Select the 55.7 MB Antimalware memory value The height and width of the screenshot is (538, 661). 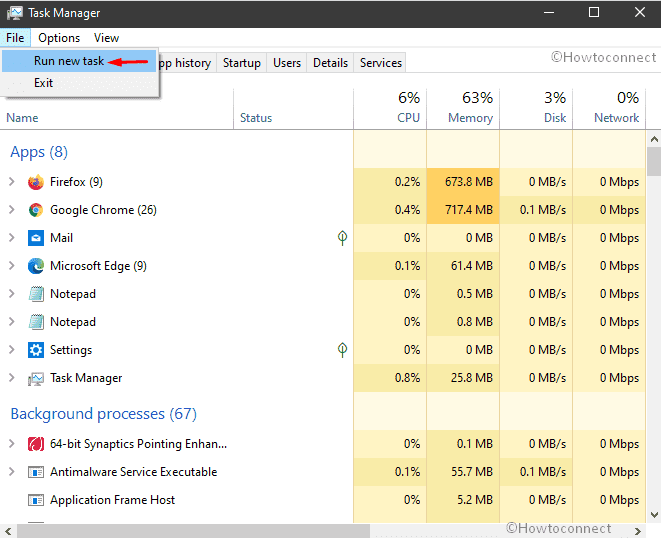(472, 472)
